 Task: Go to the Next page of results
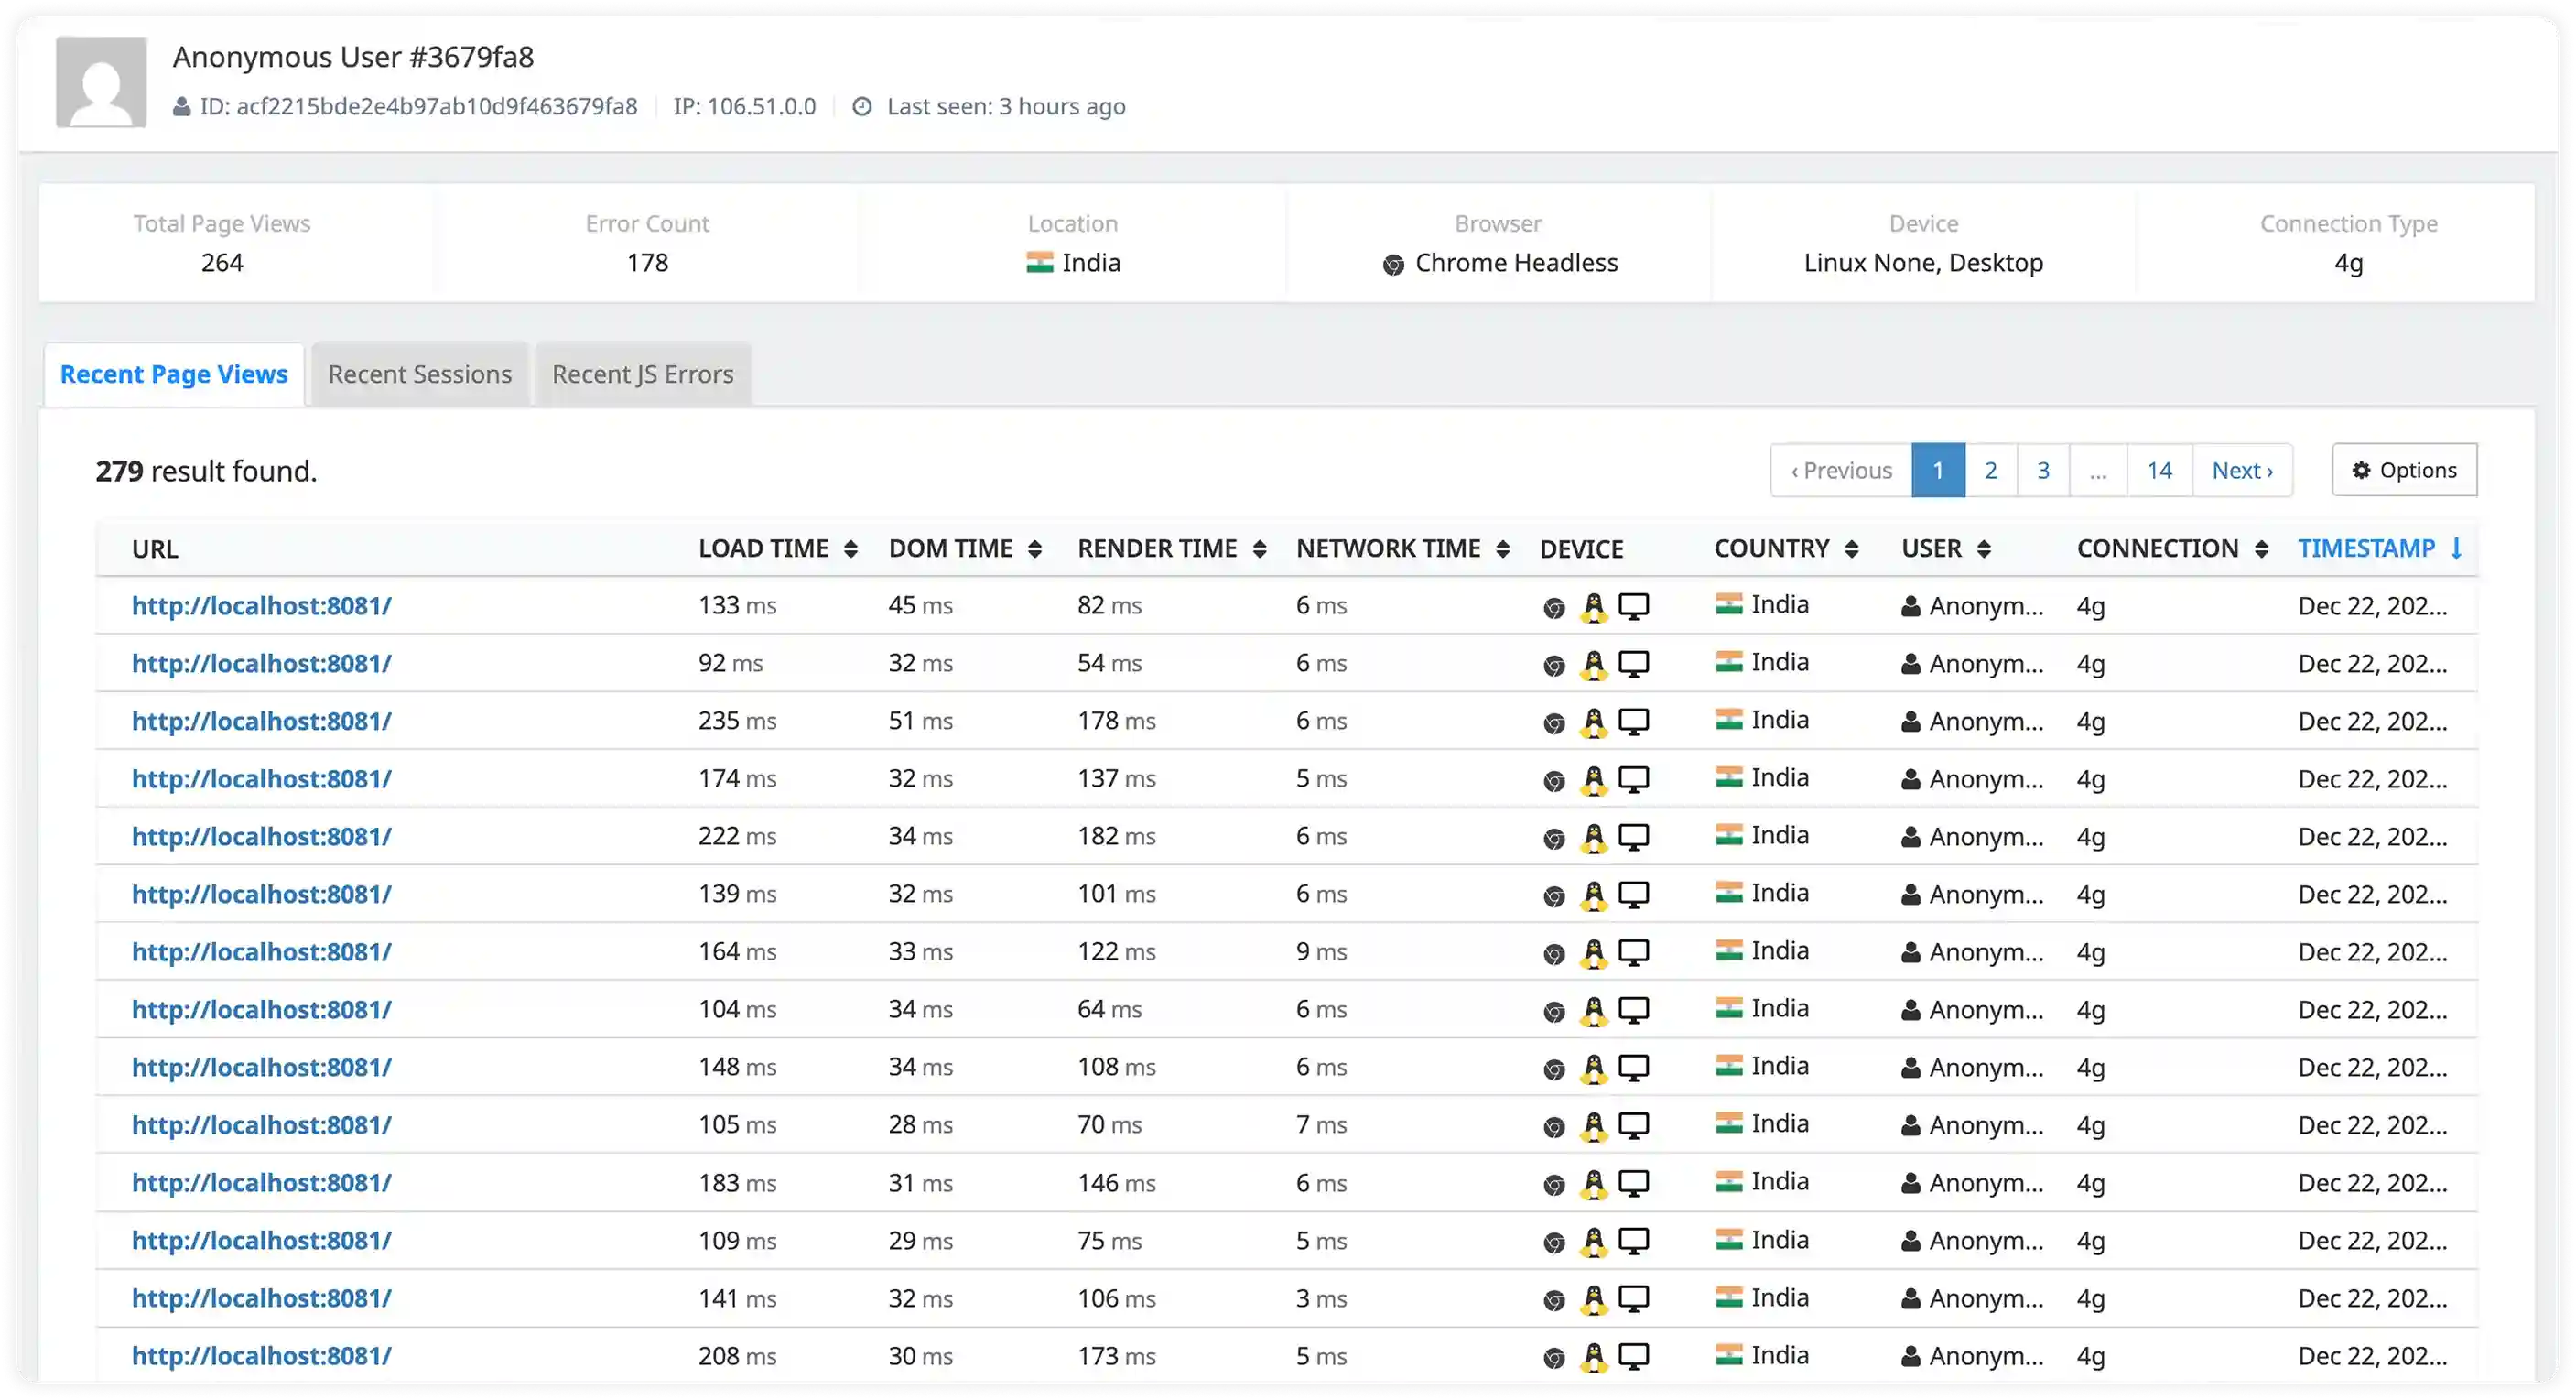pyautogui.click(x=2242, y=470)
